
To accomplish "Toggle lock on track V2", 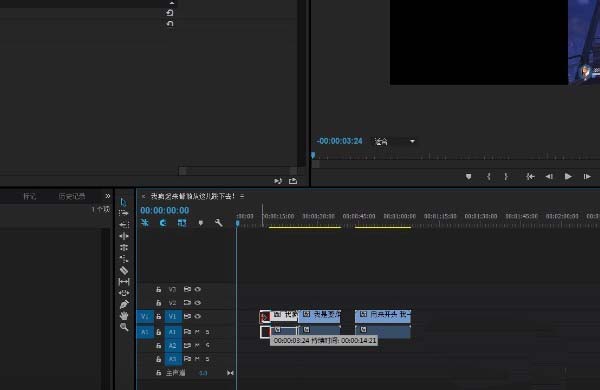I will coord(158,303).
